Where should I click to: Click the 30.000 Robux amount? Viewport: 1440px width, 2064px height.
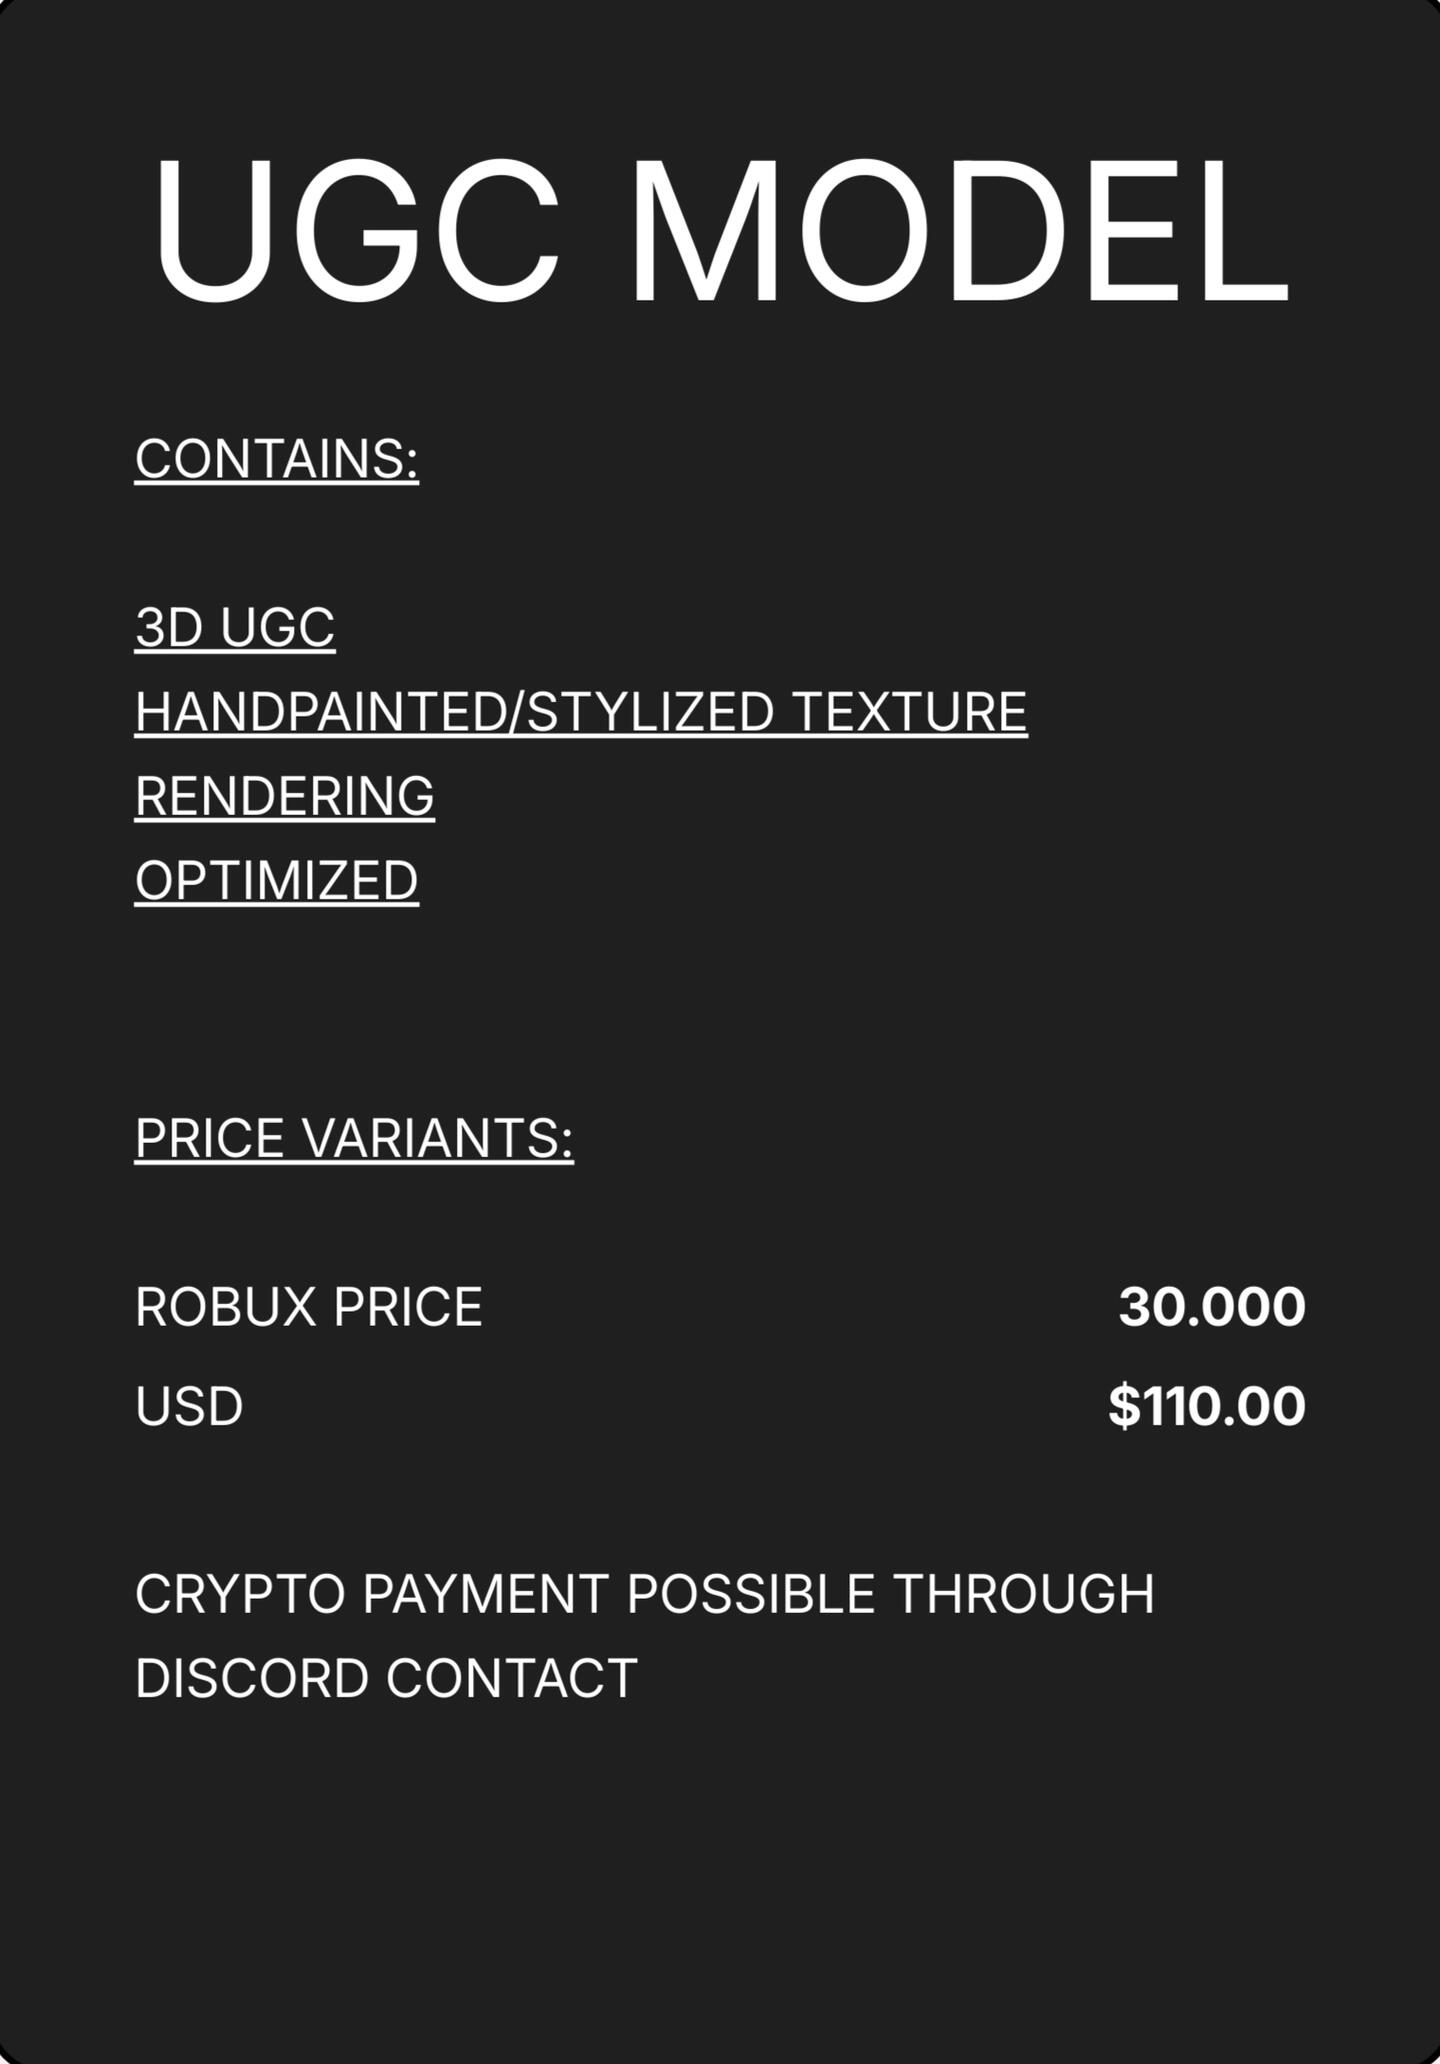1211,1307
